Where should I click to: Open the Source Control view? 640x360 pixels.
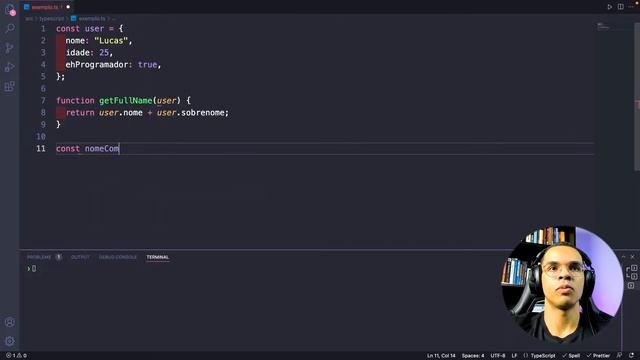point(10,48)
